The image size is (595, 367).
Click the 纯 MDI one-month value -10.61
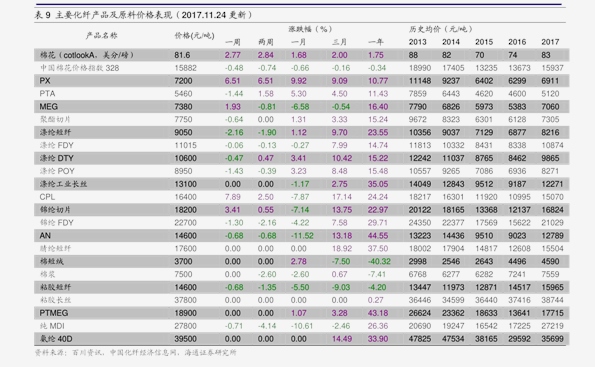(302, 326)
